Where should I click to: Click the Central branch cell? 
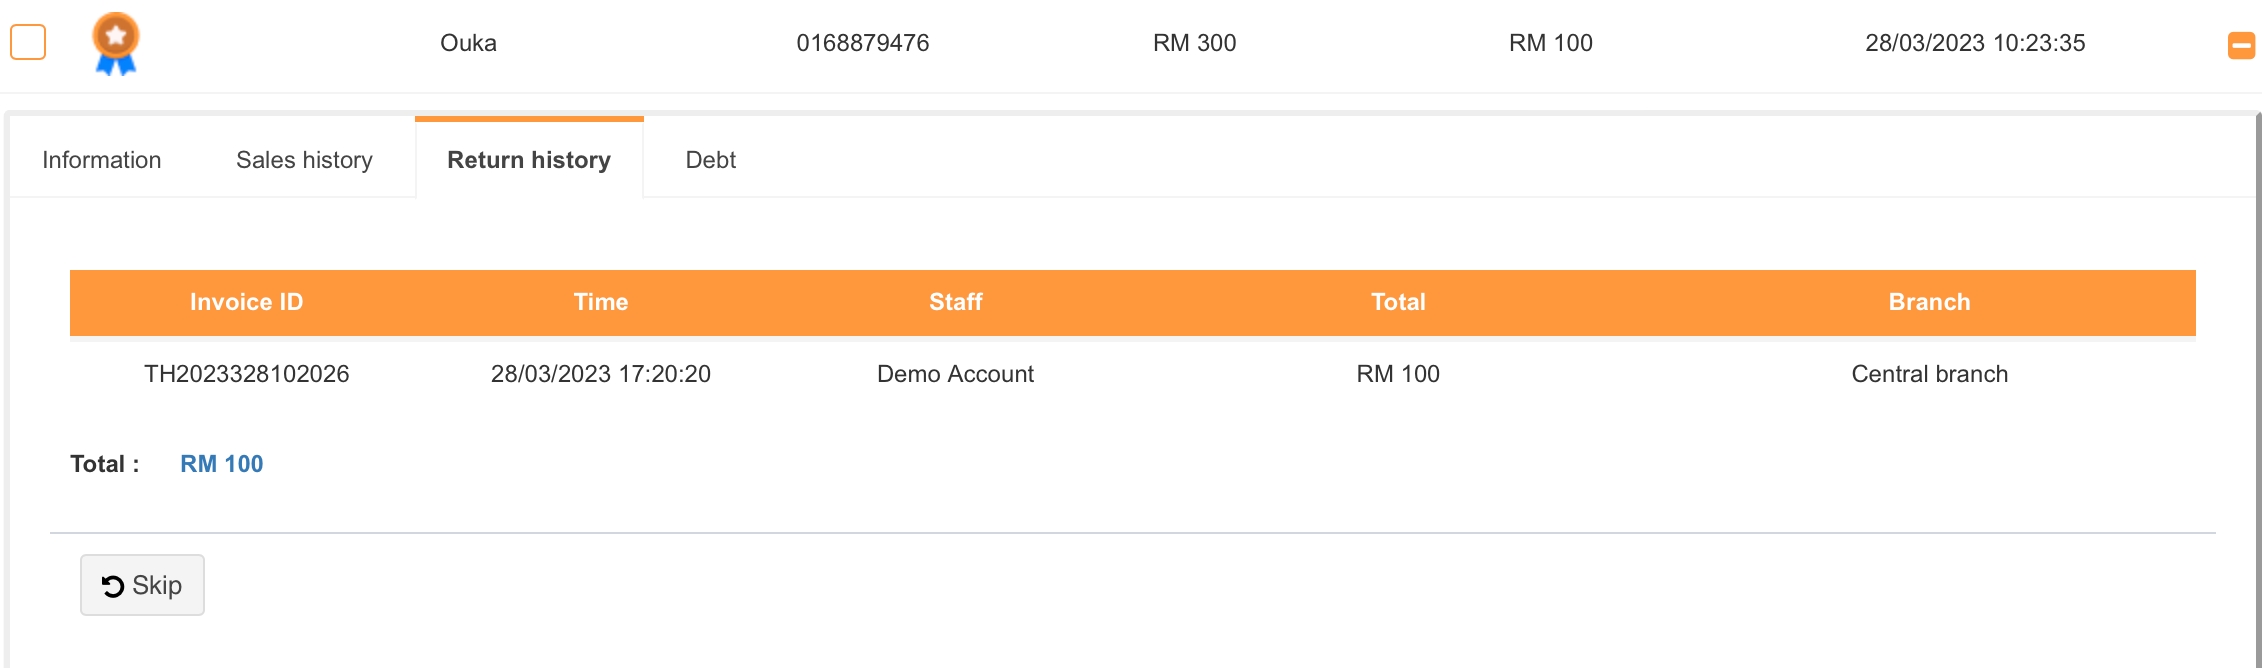[1929, 374]
